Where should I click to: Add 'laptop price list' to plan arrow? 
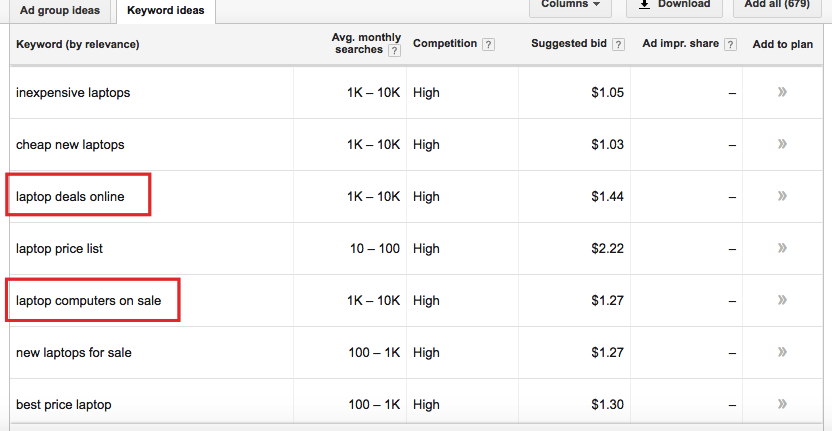[782, 248]
